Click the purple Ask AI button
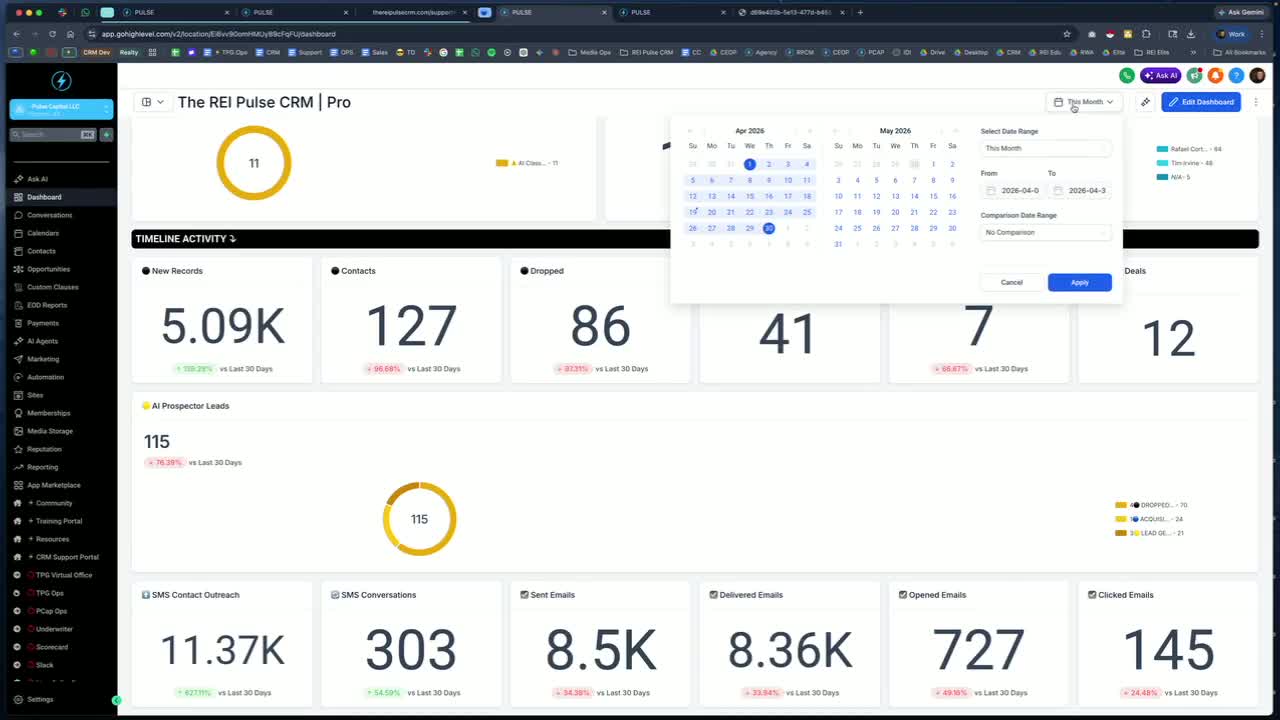Viewport: 1280px width, 720px height. click(x=1160, y=75)
